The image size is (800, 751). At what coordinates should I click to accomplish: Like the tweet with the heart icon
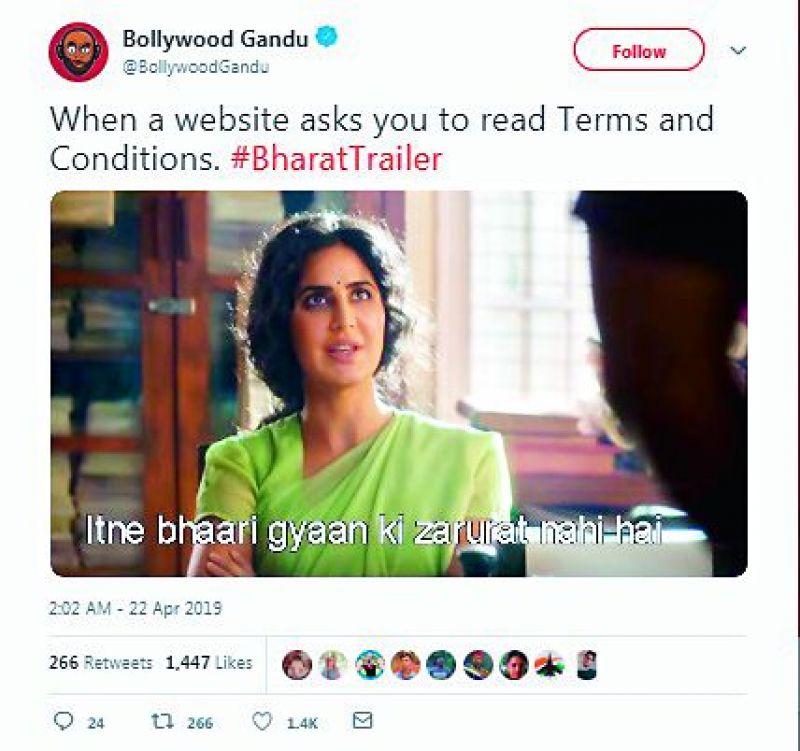pyautogui.click(x=262, y=721)
